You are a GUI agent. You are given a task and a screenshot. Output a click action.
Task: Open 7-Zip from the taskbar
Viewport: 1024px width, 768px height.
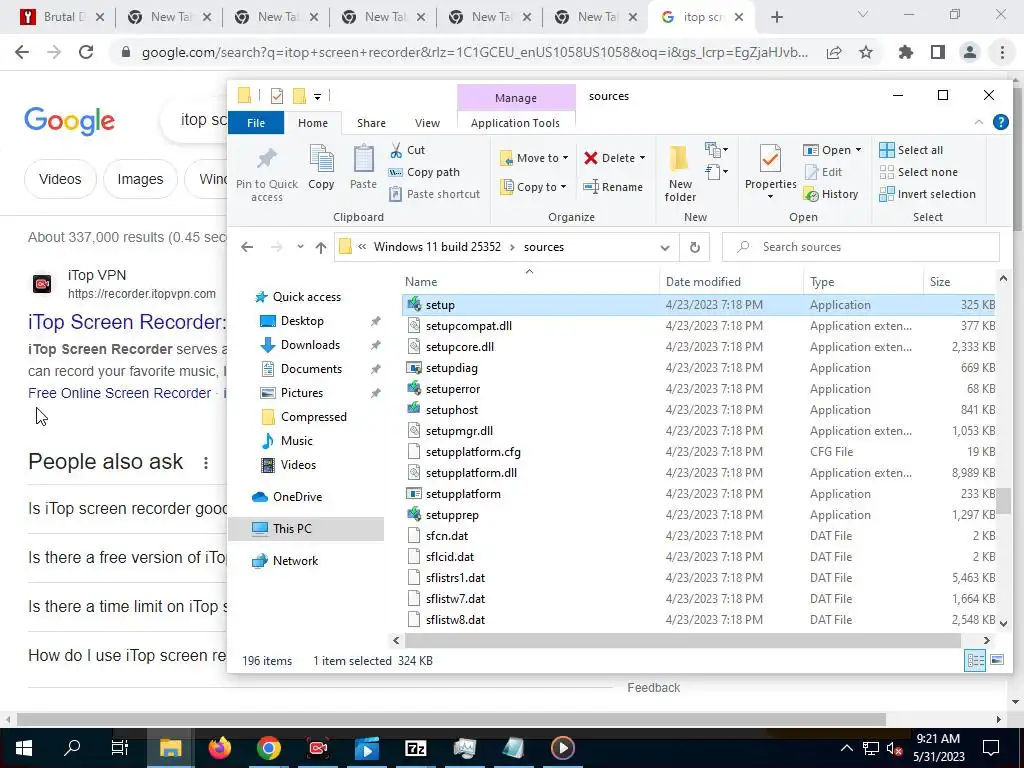point(416,748)
